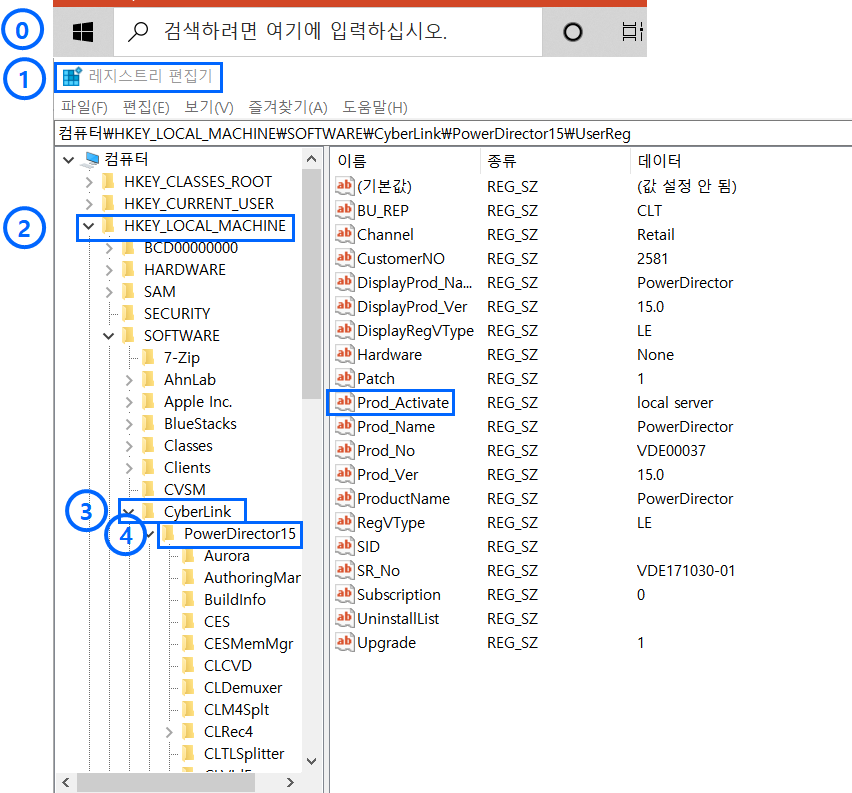Screen dimensions: 852x793
Task: Expand the HKEY_CURRENT_USER key
Action: click(89, 204)
